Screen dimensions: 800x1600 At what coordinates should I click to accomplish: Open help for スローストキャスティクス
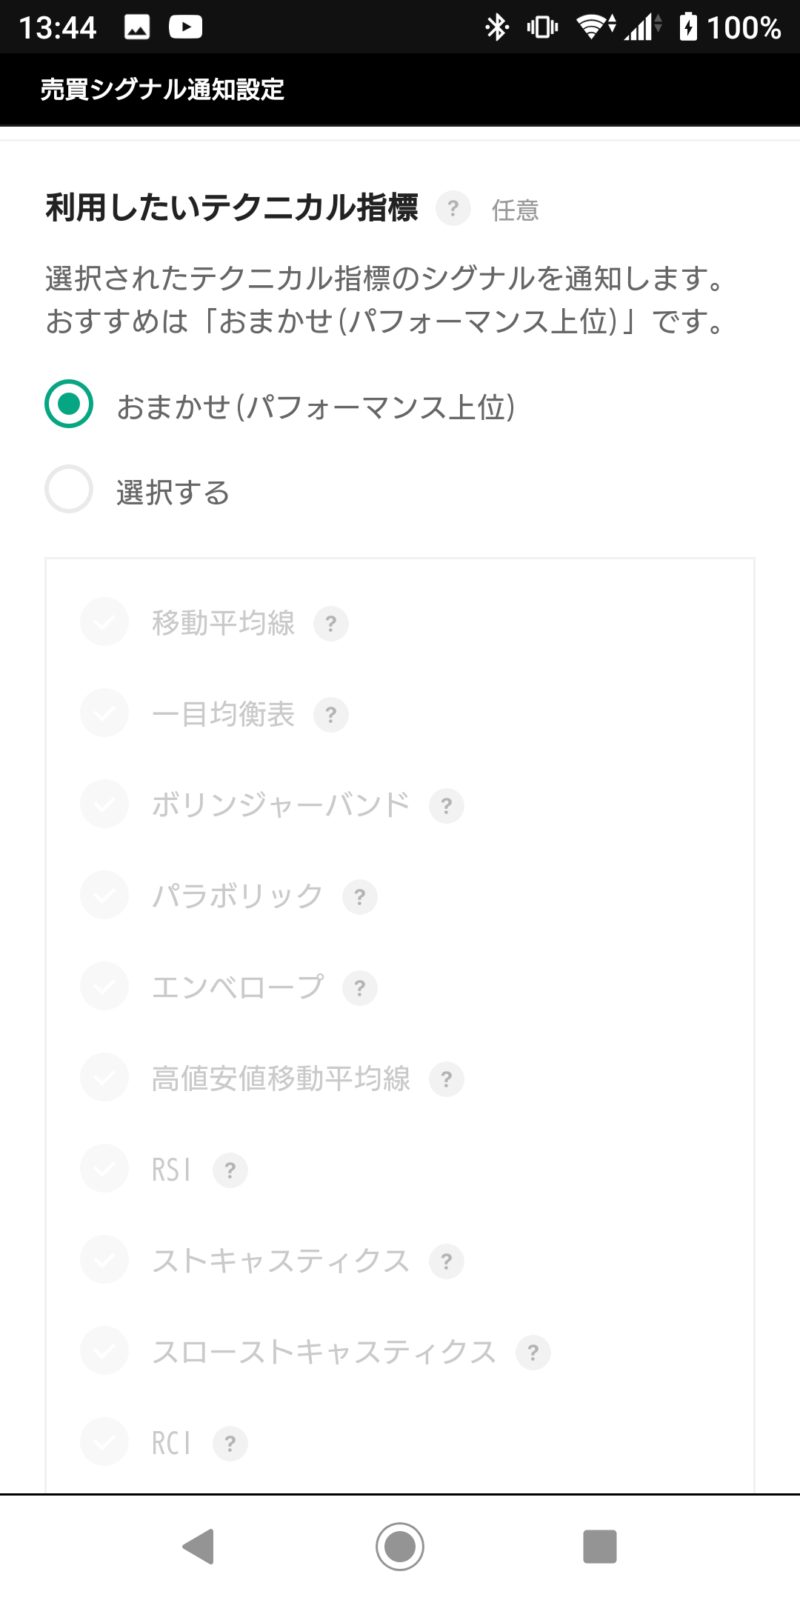click(533, 1352)
